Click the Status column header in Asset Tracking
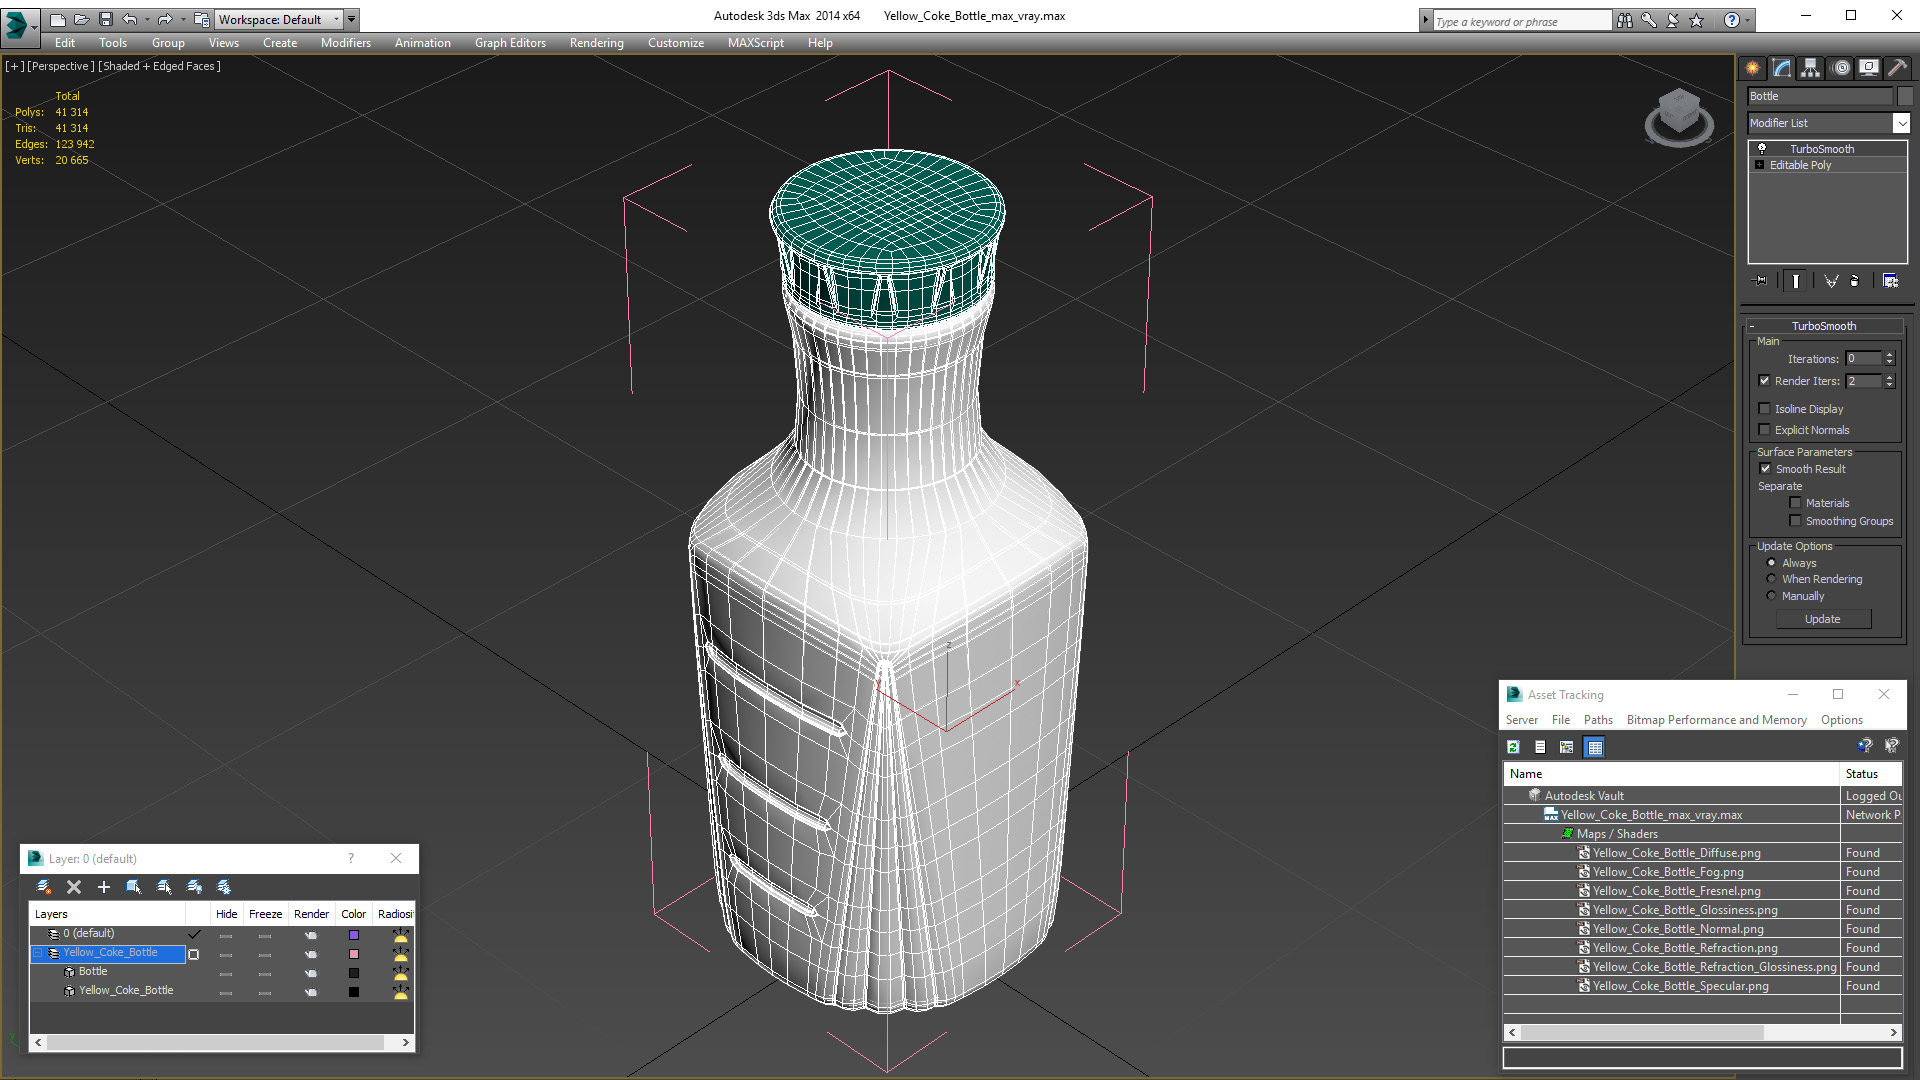This screenshot has height=1080, width=1920. (x=1870, y=774)
